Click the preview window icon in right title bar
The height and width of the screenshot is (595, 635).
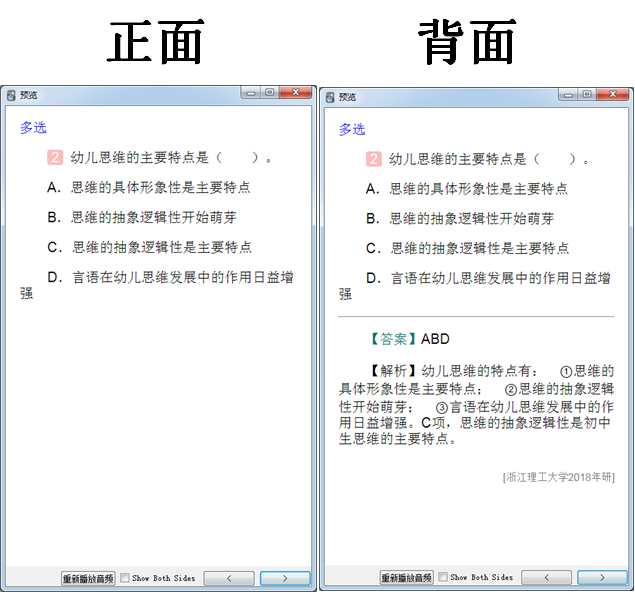330,97
